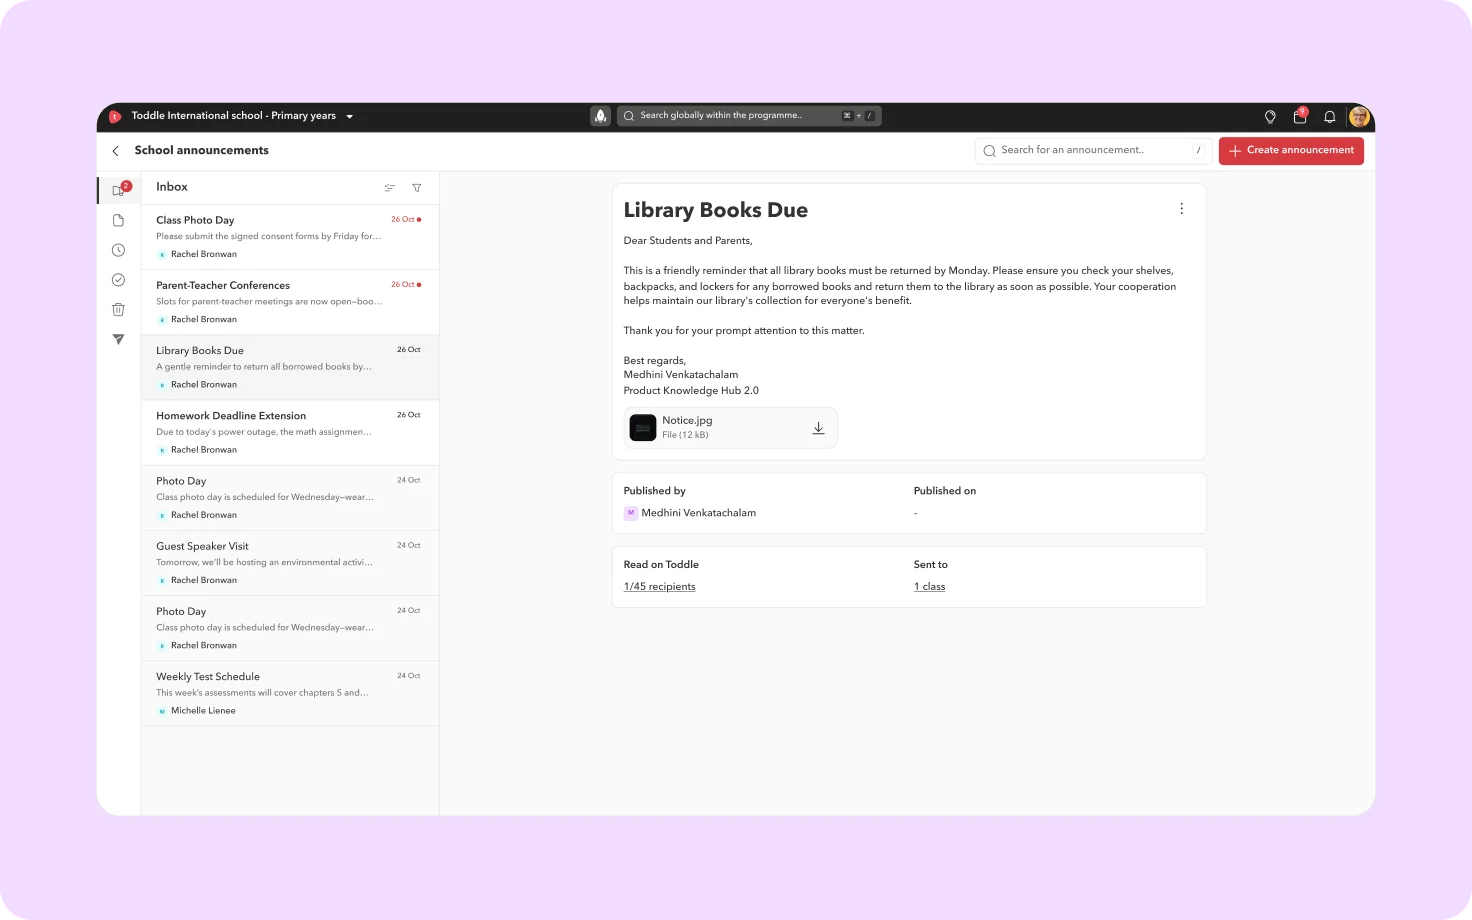1472x920 pixels.
Task: Open the drafts document icon in the sidebar
Action: 118,221
